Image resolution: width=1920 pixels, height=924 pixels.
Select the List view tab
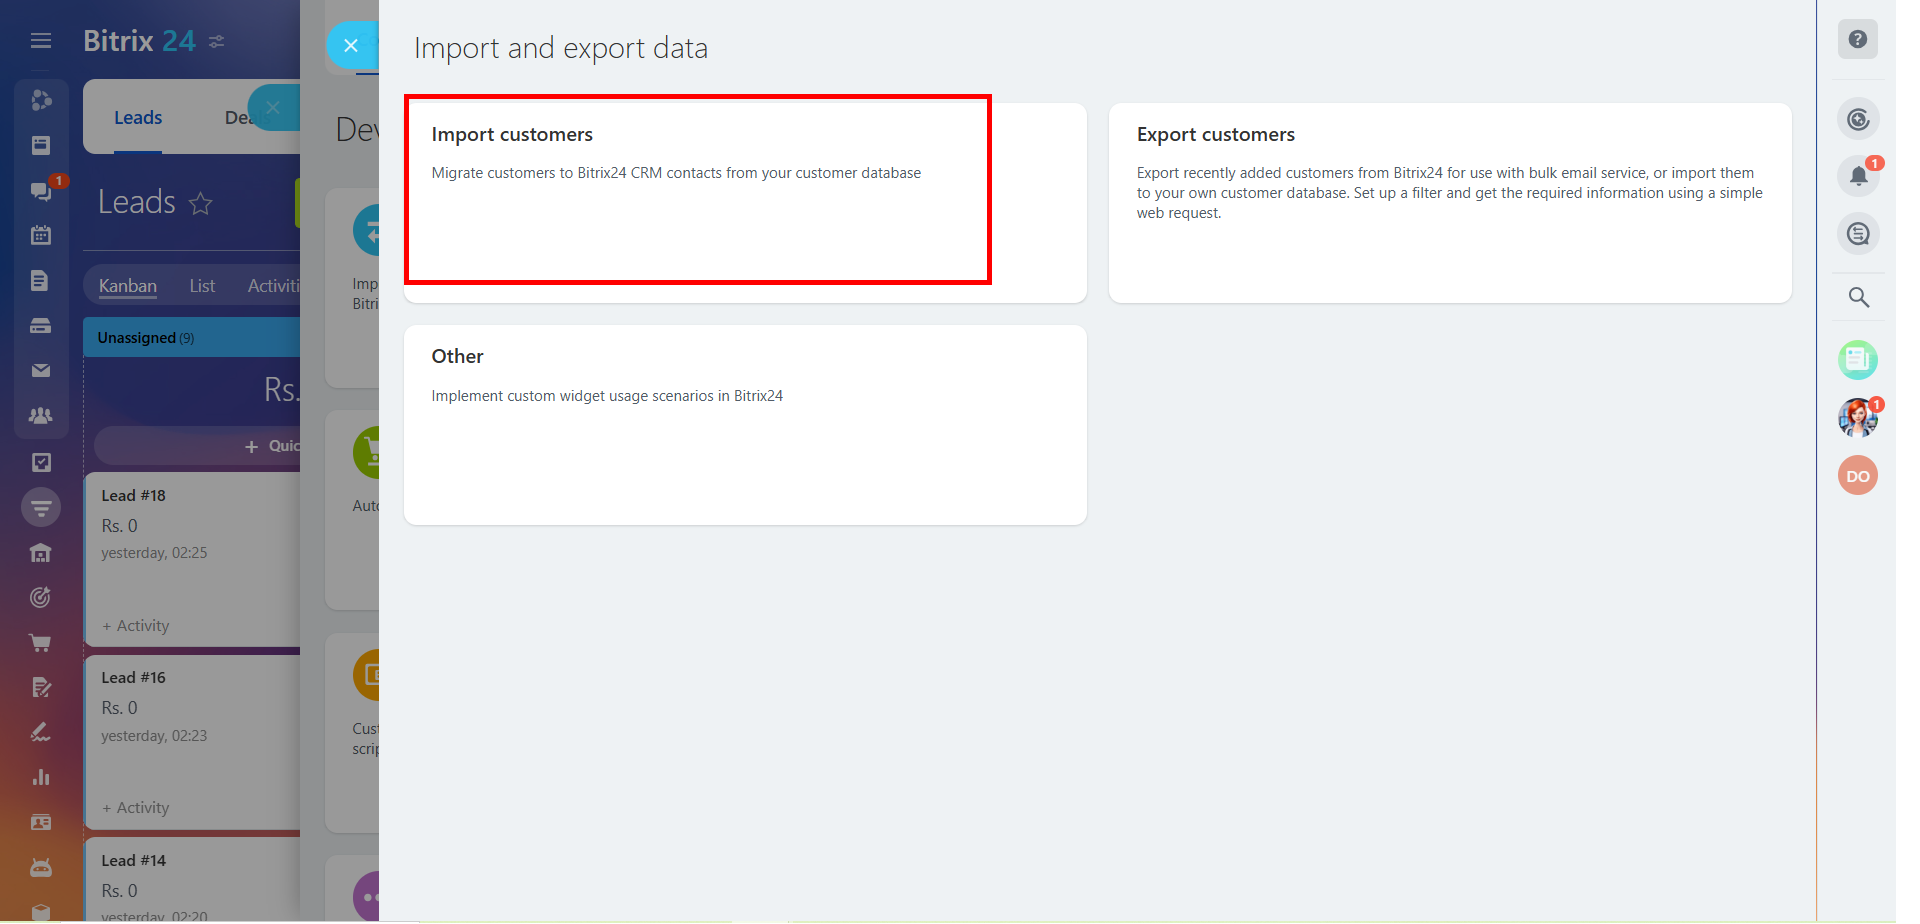pos(202,286)
